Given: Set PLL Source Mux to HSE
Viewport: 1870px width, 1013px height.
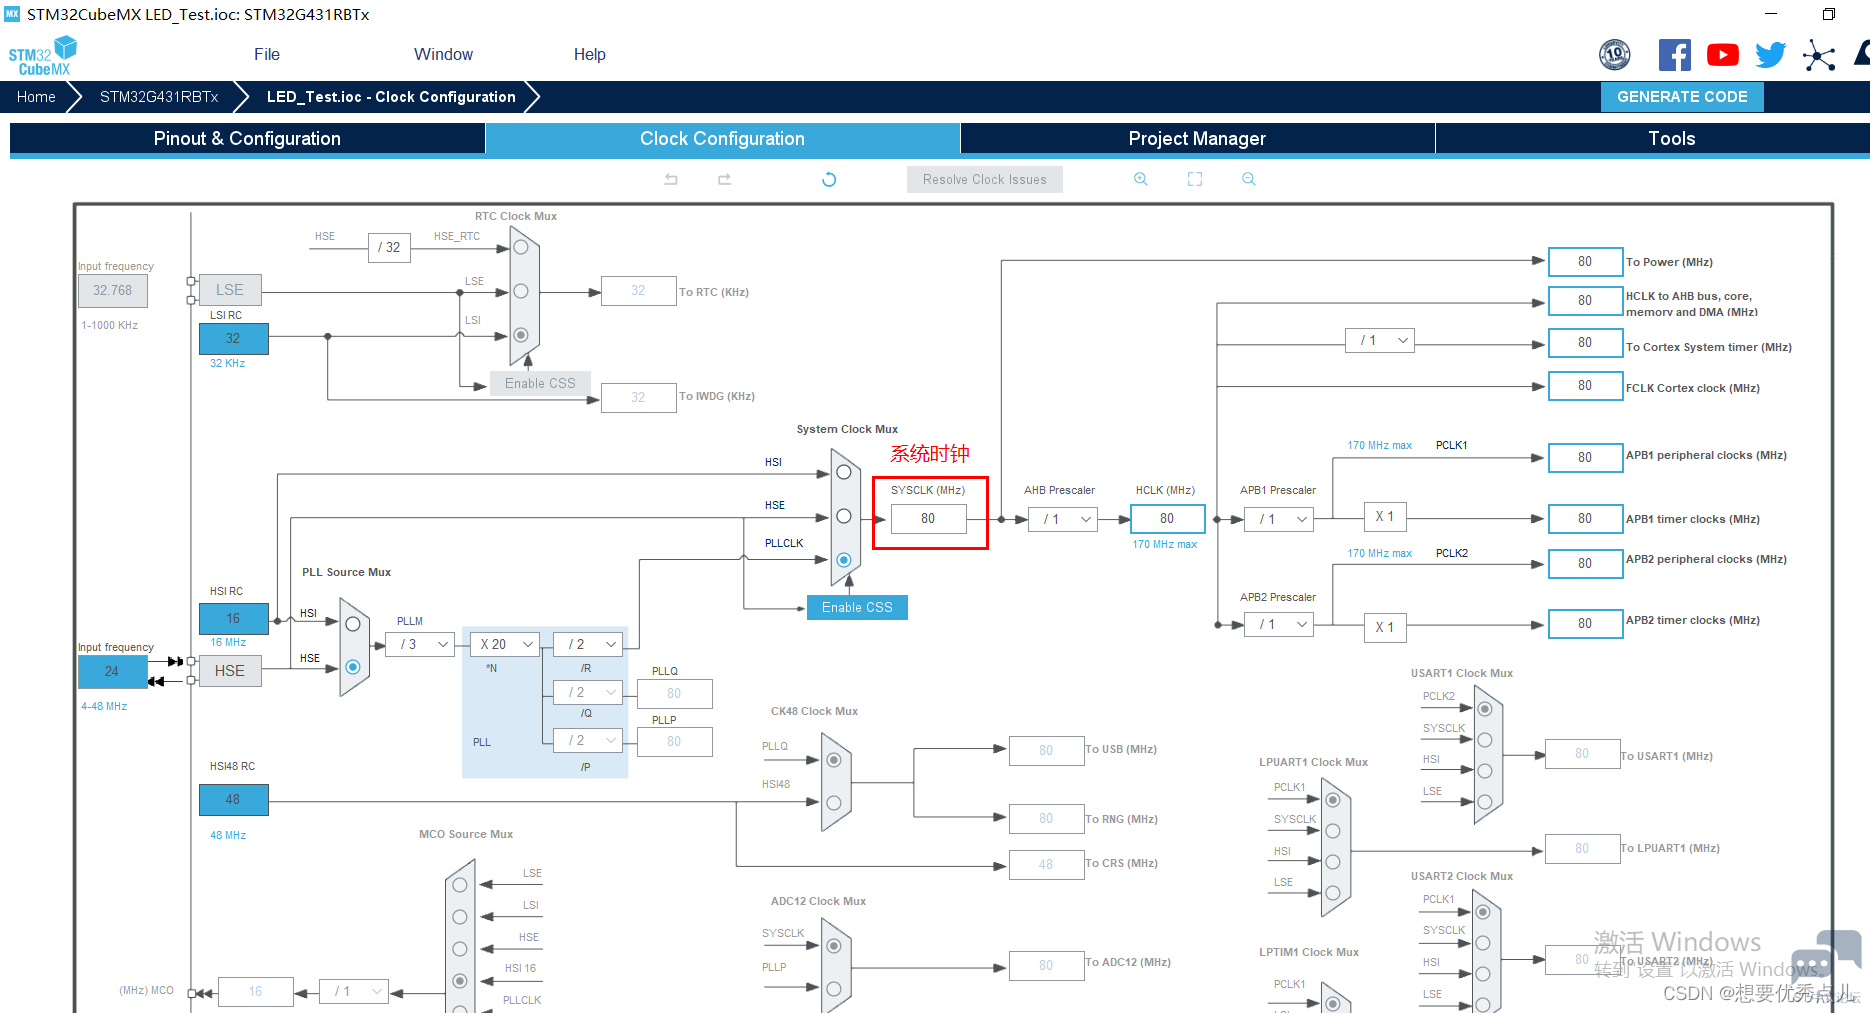Looking at the screenshot, I should tap(353, 667).
